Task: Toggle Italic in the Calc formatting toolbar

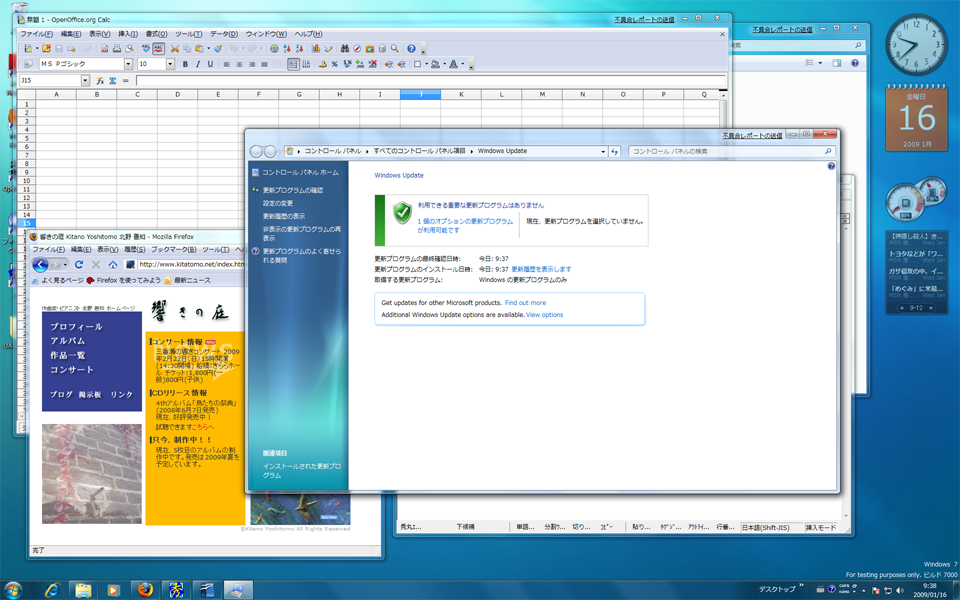Action: coord(198,64)
